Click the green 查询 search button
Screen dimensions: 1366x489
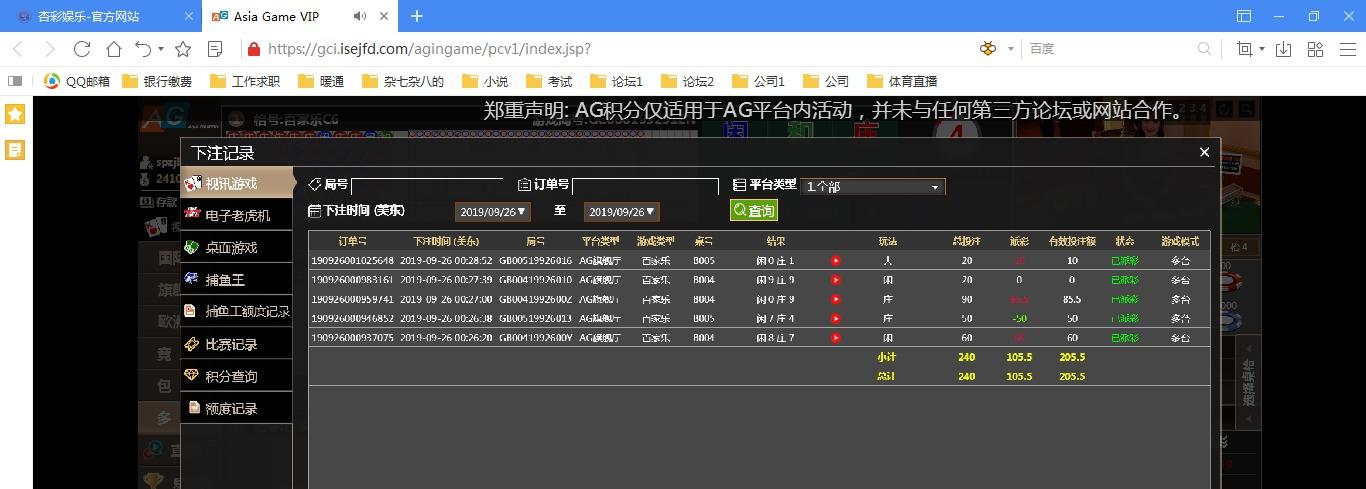[x=753, y=211]
